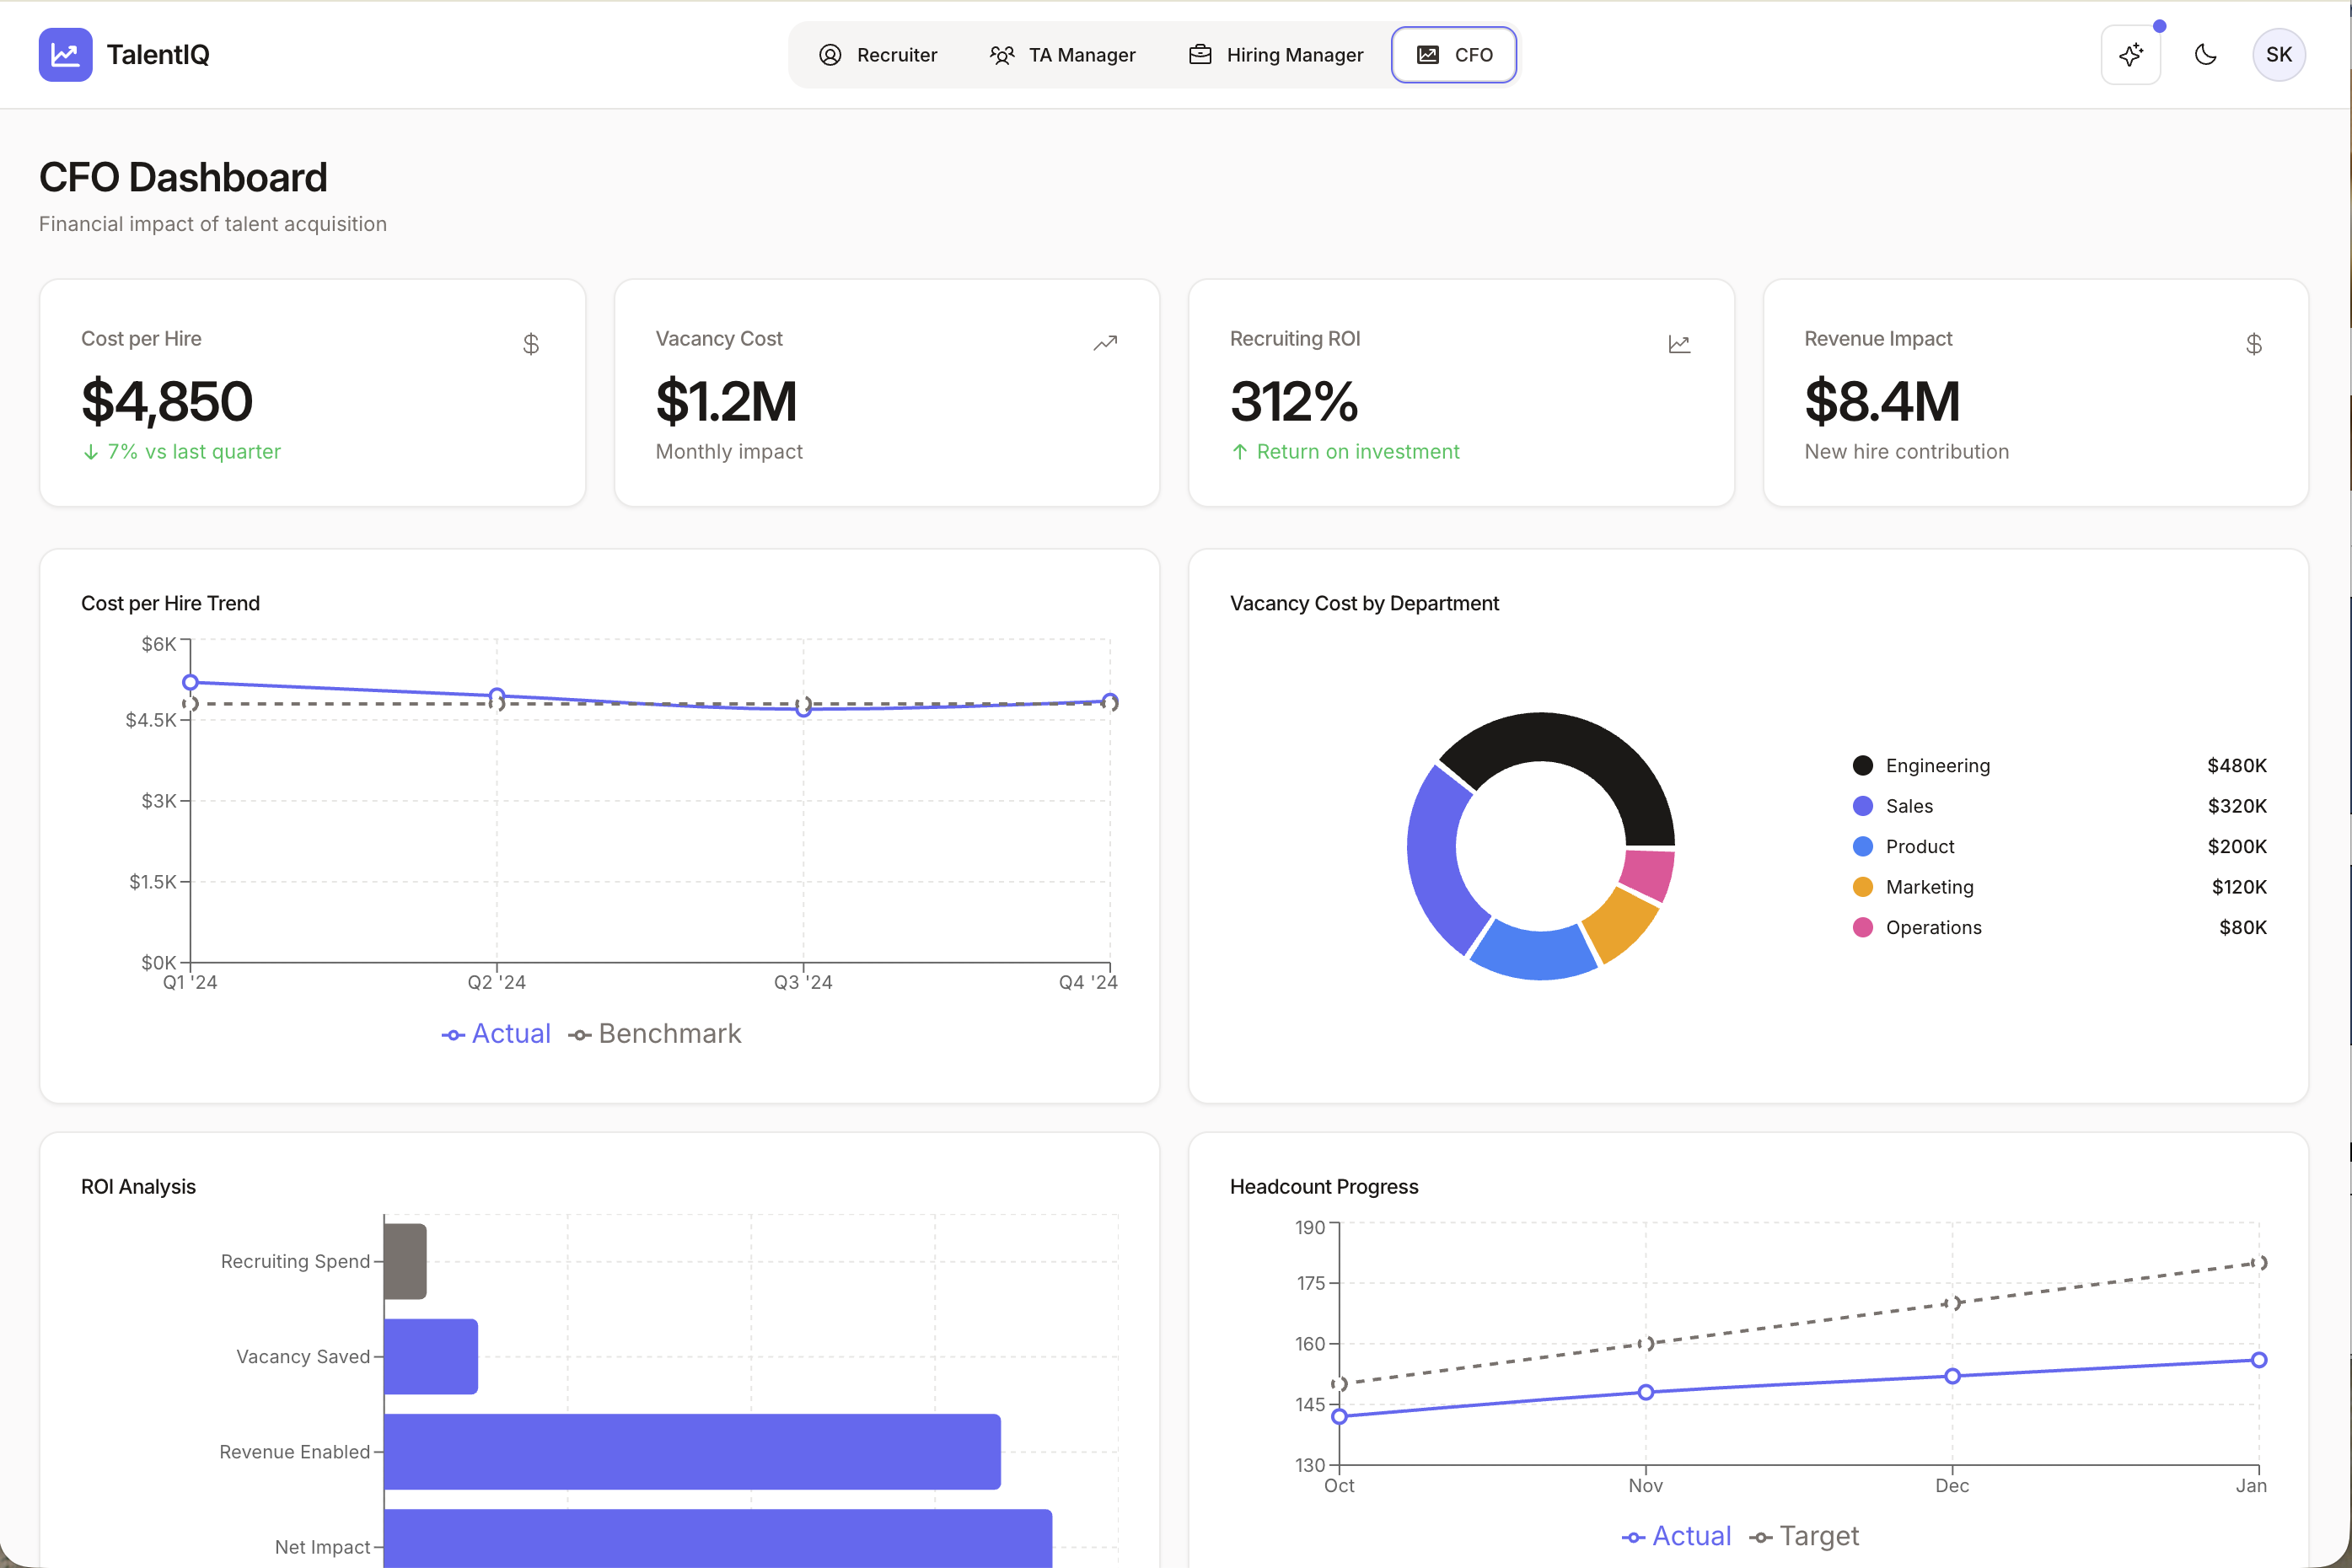Switch to the Recruiter tab
Viewport: 2352px width, 1568px height.
[x=878, y=55]
